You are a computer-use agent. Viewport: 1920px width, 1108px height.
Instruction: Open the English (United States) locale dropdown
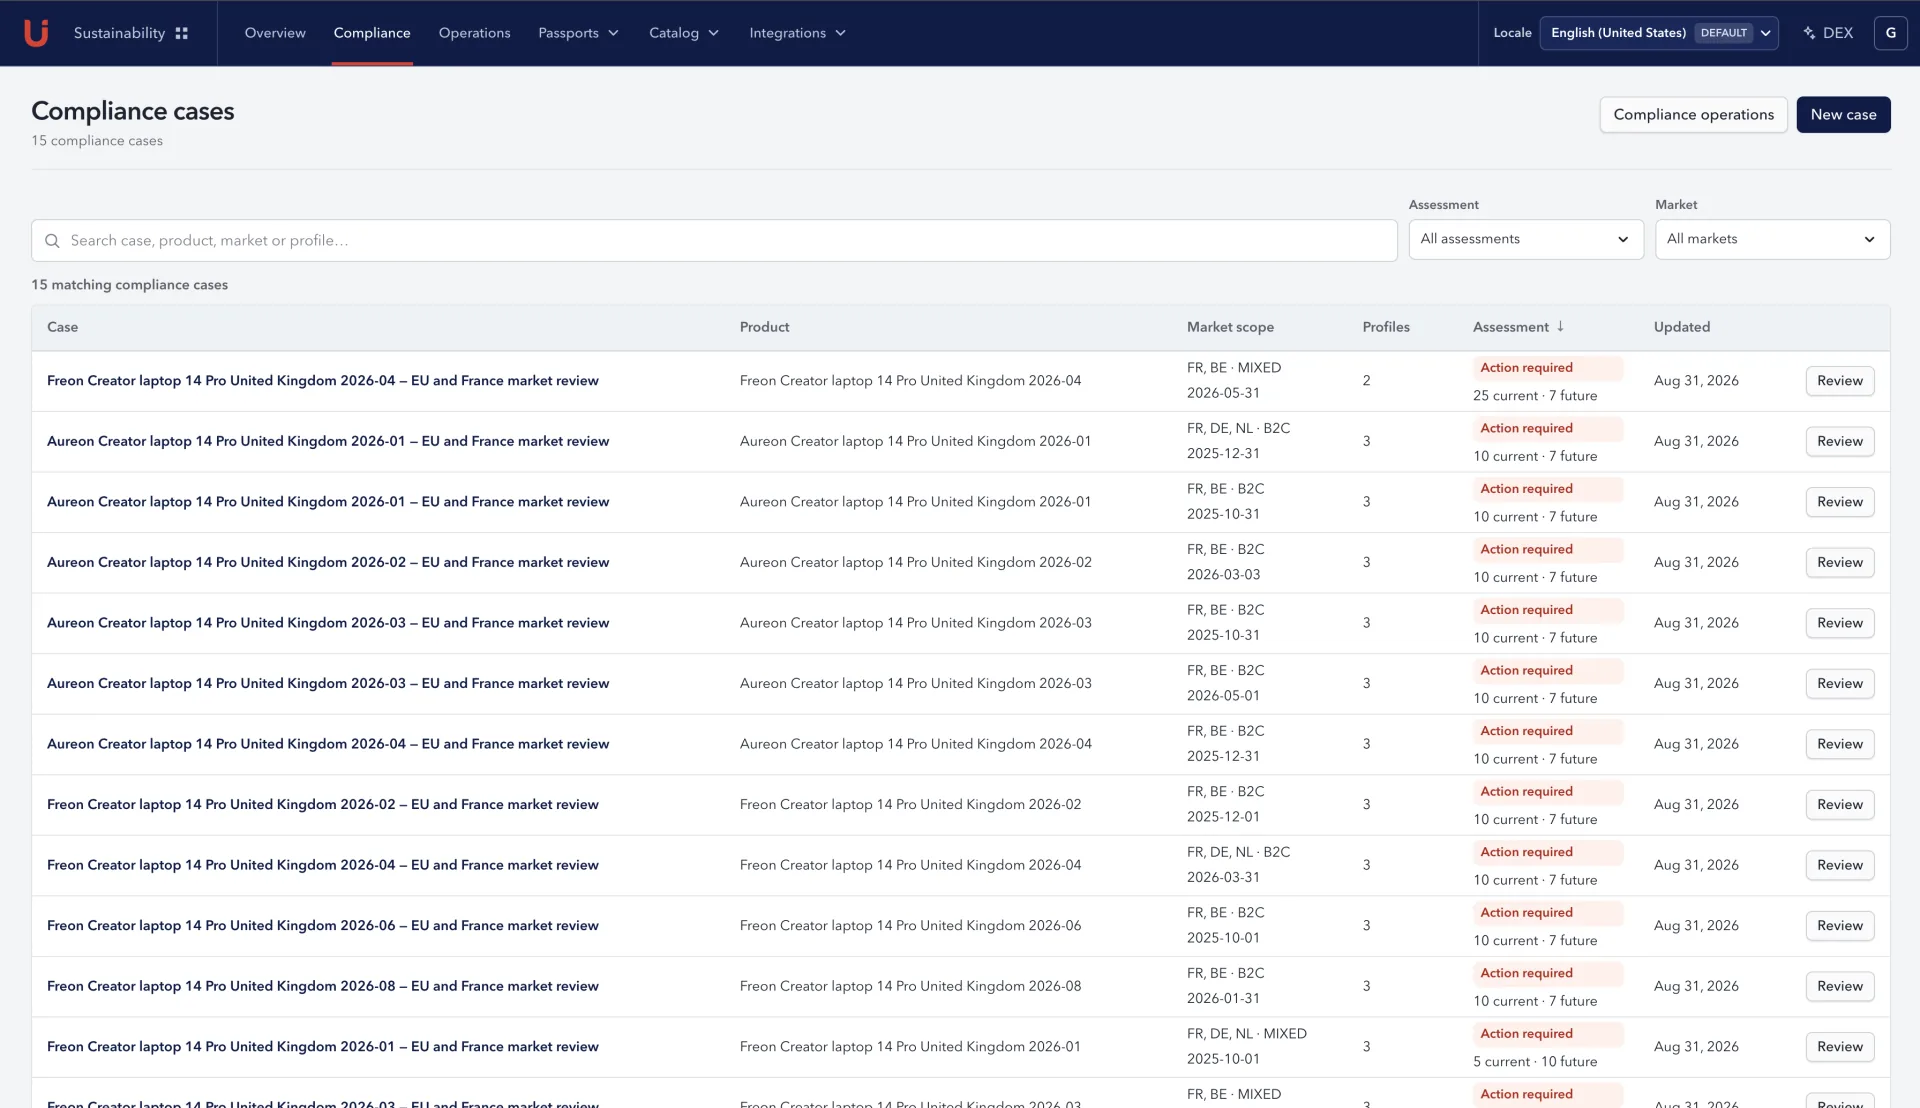point(1659,33)
